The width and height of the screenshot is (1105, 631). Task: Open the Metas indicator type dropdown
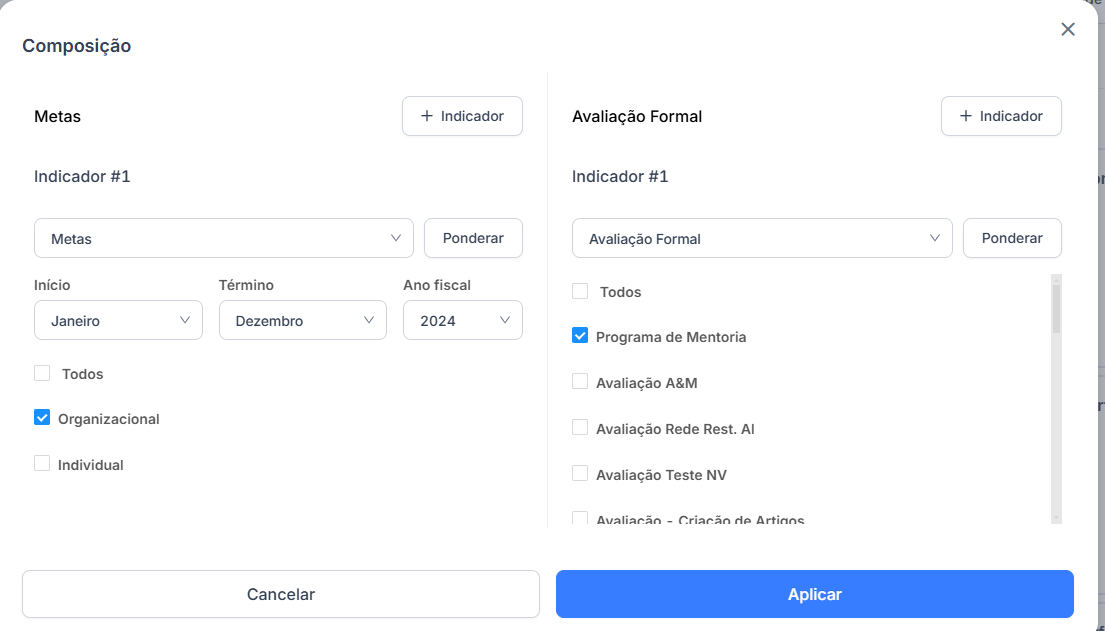tap(224, 238)
